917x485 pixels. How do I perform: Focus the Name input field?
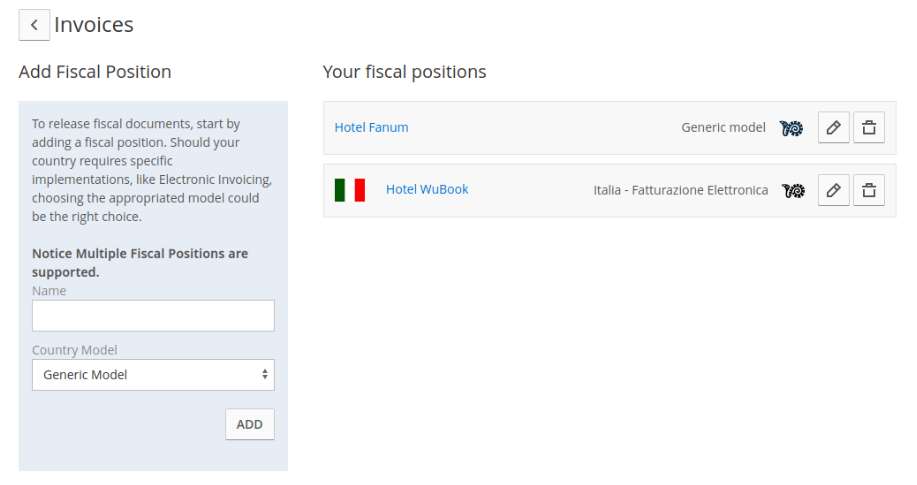pyautogui.click(x=153, y=316)
